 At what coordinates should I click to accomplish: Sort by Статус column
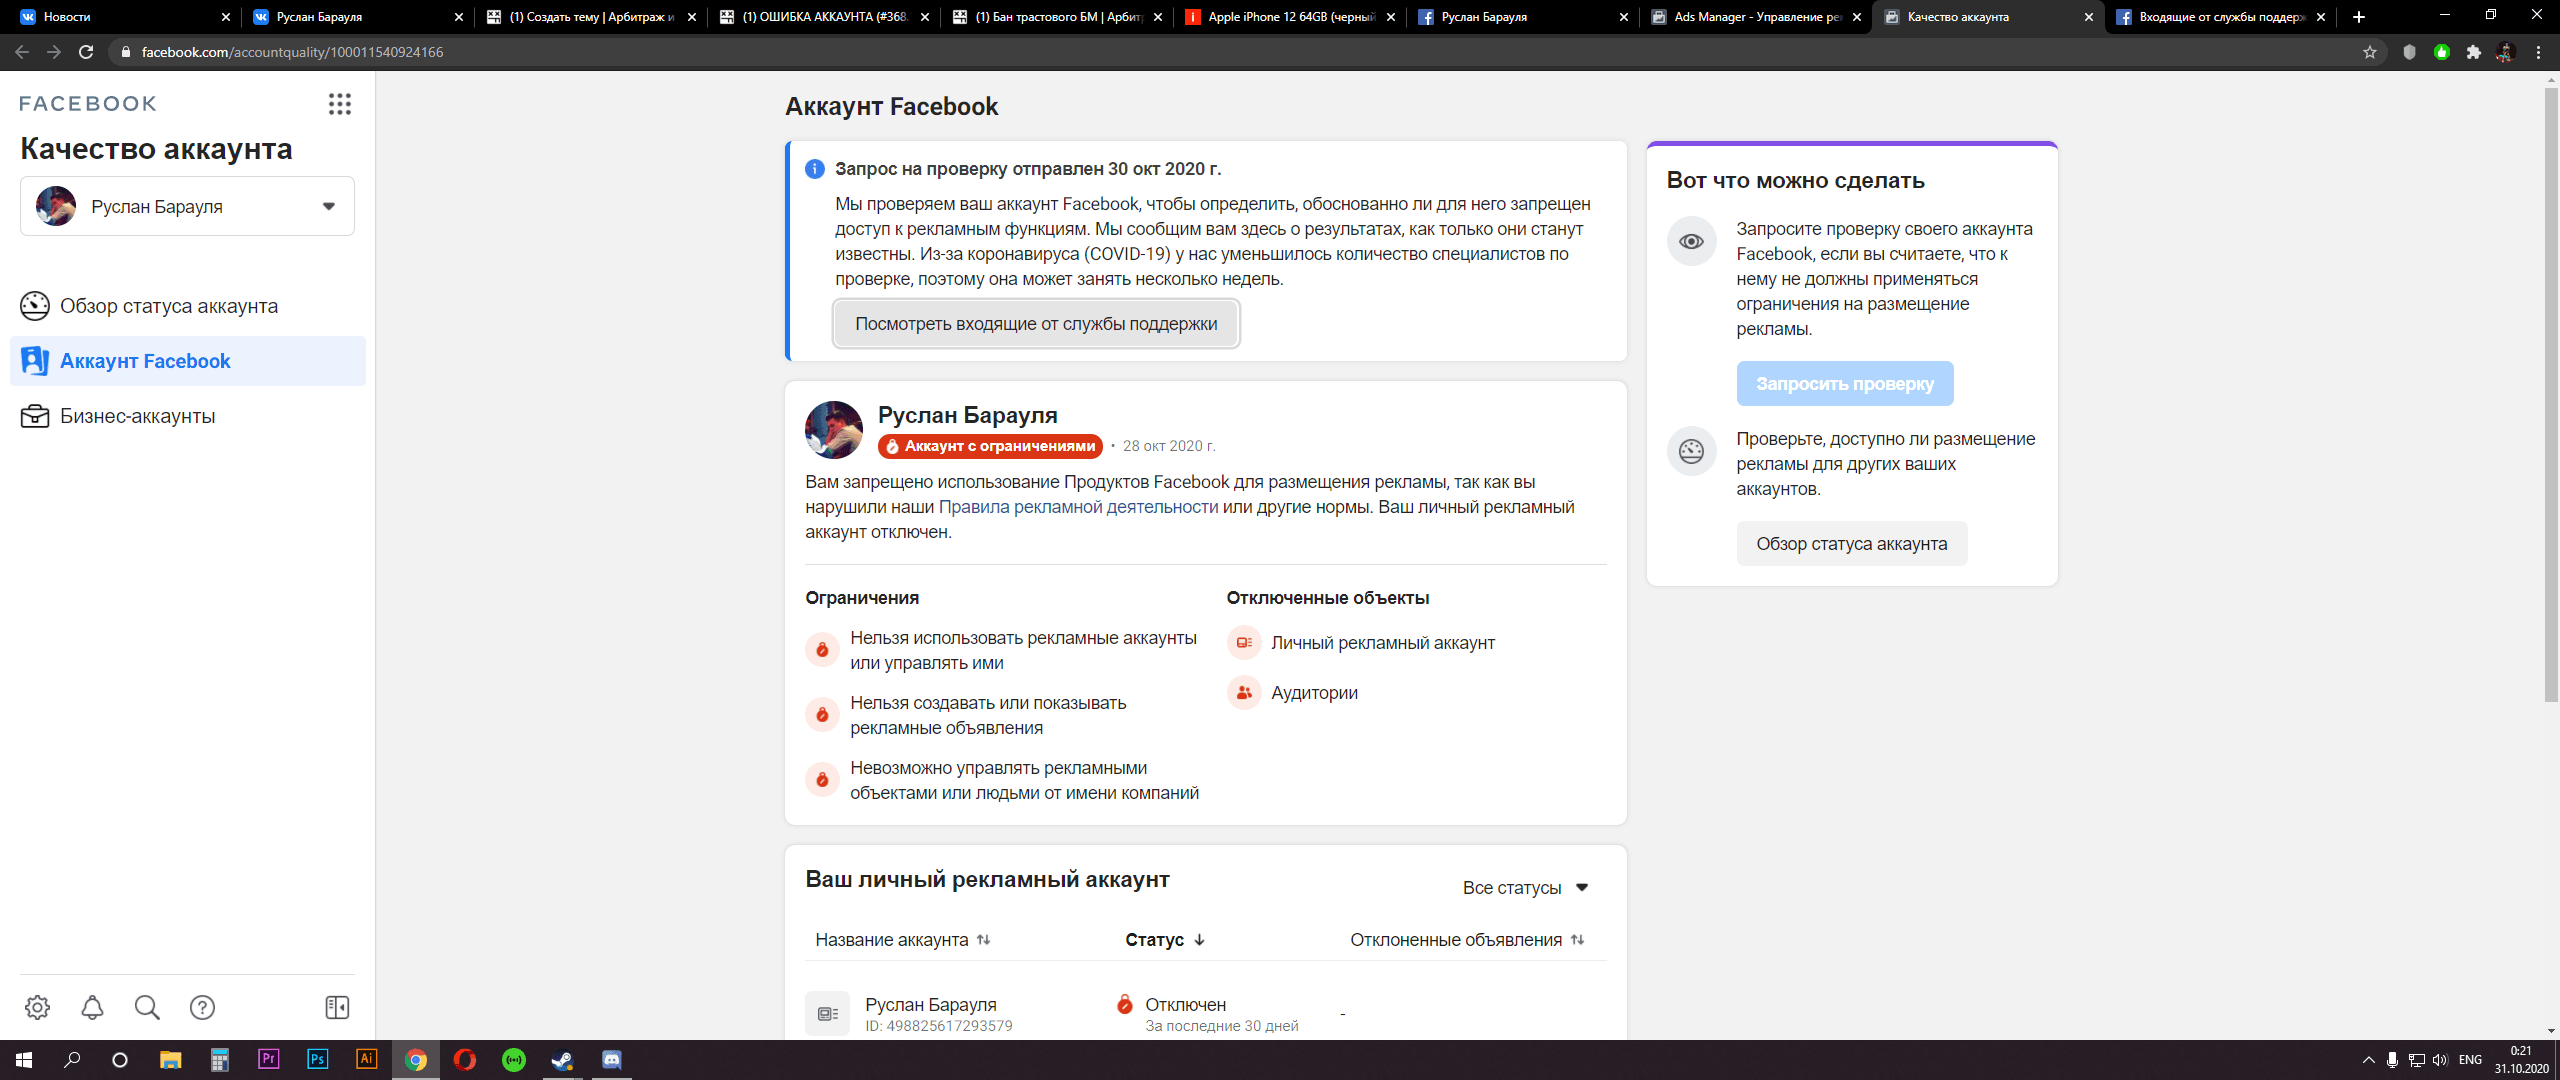pyautogui.click(x=1165, y=940)
